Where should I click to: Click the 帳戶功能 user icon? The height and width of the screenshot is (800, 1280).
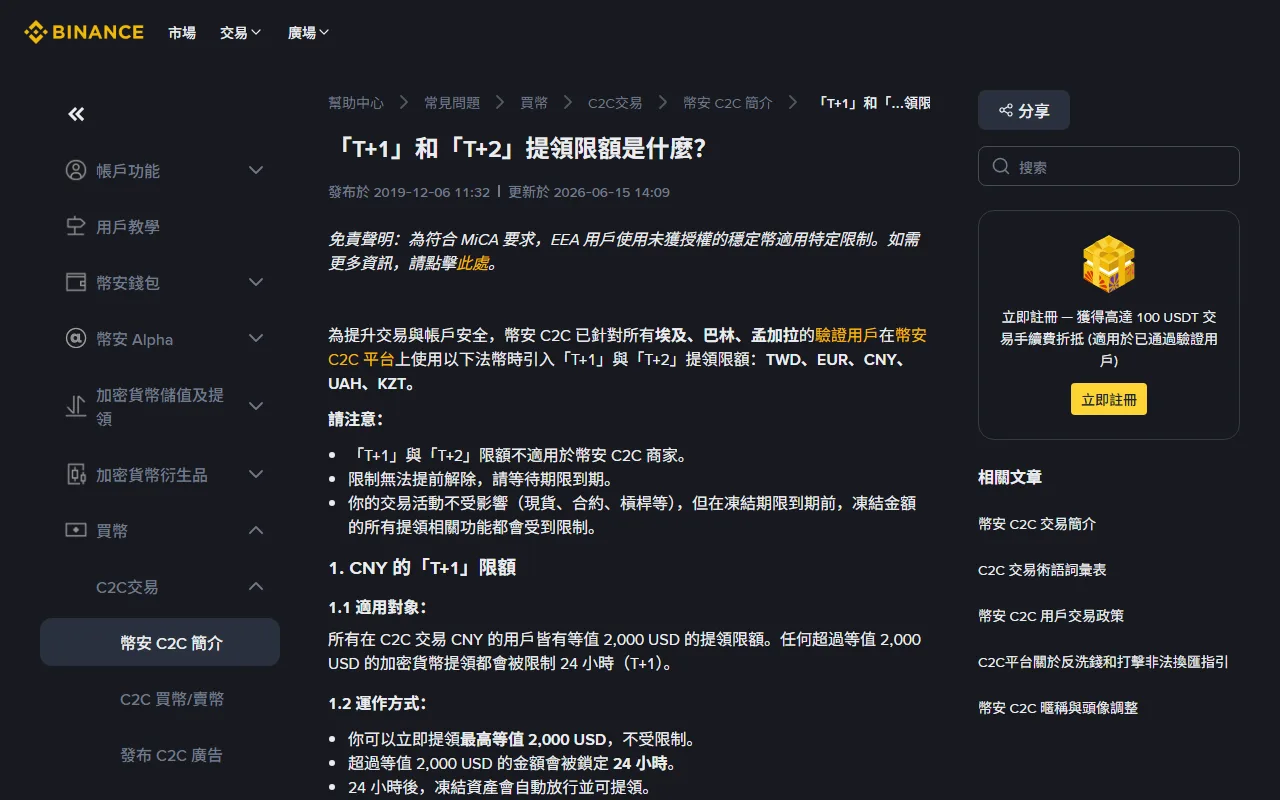pos(76,170)
